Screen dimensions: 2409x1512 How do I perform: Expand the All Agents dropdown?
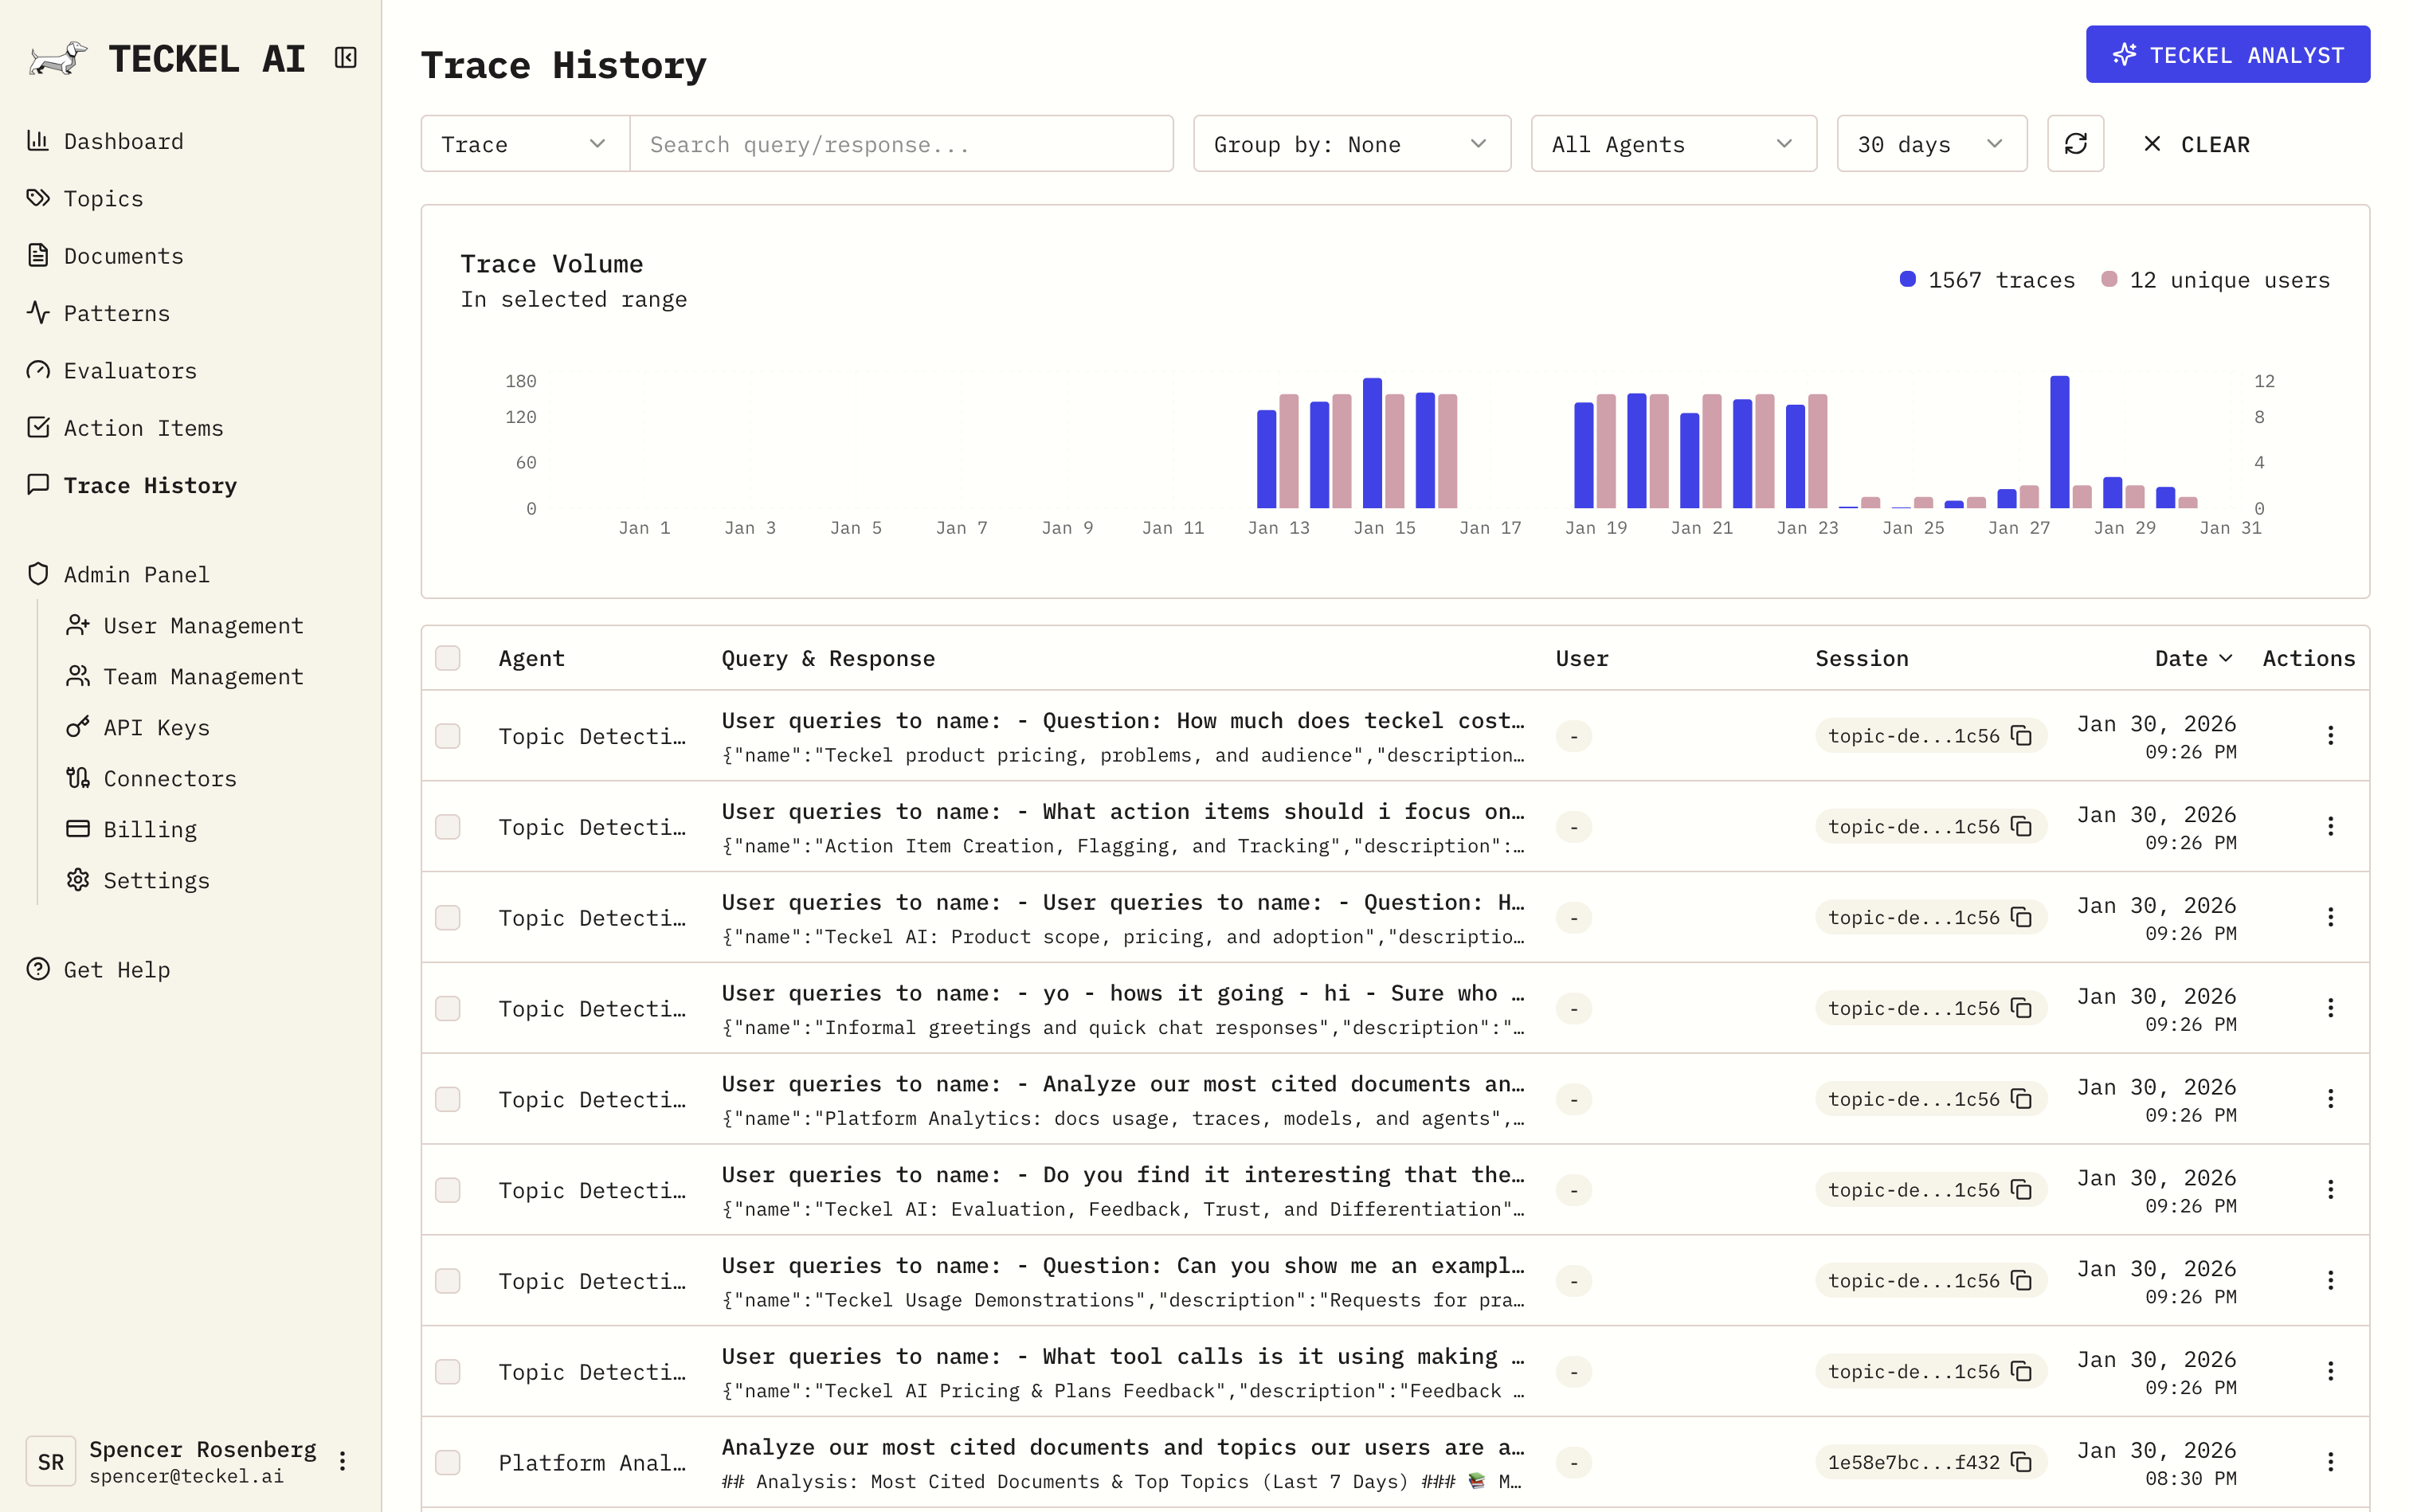pyautogui.click(x=1673, y=144)
